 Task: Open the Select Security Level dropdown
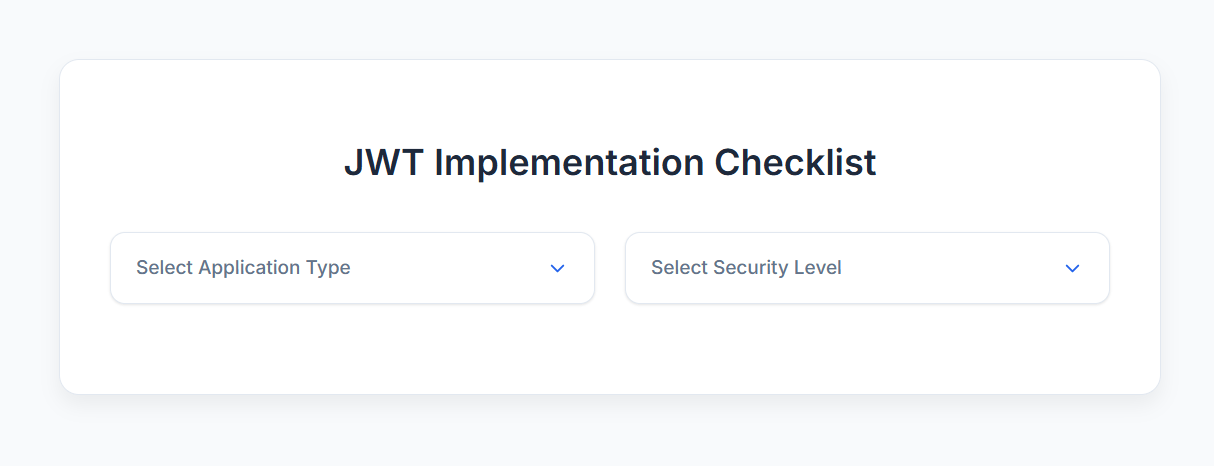pyautogui.click(x=867, y=268)
